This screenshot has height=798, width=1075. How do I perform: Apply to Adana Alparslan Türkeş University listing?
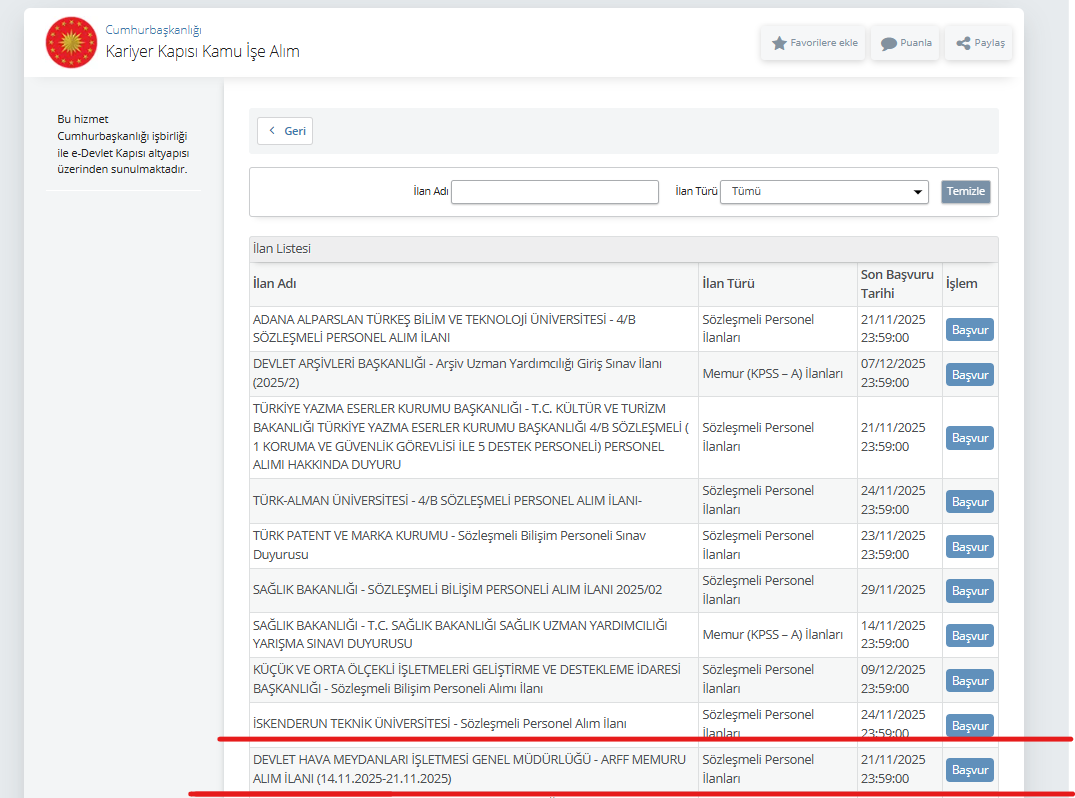[x=969, y=330]
